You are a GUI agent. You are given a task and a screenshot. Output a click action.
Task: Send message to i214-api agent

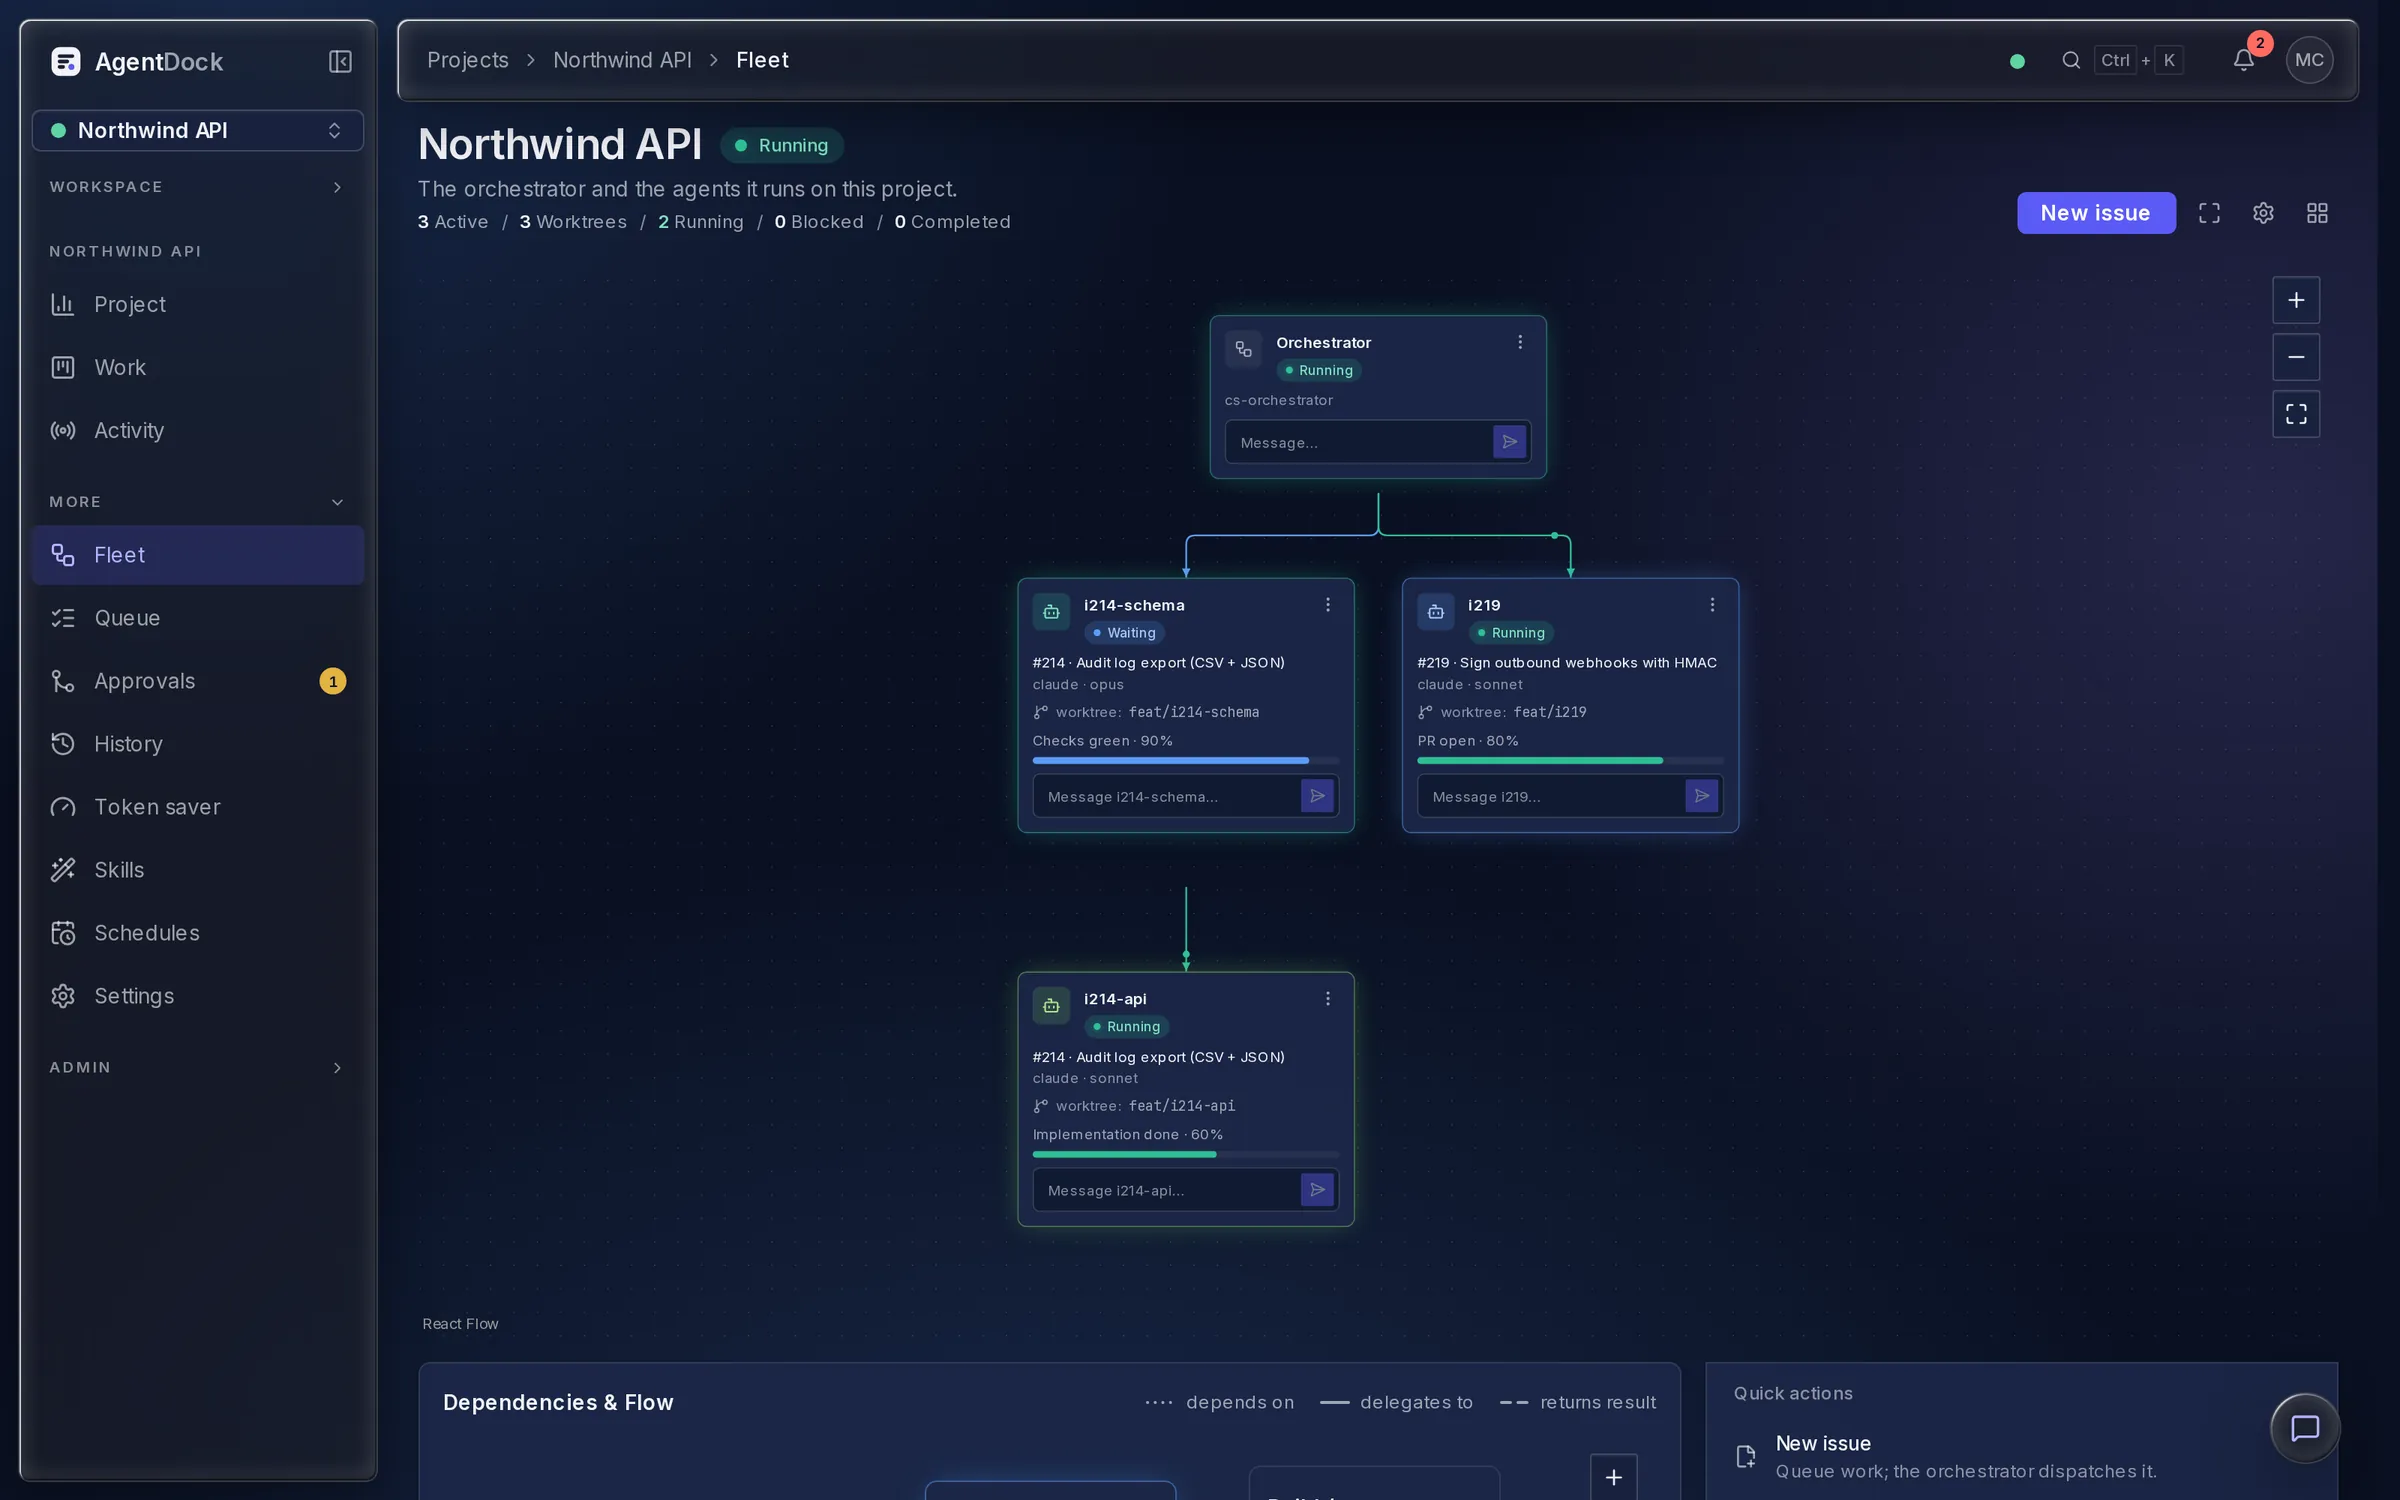coord(1317,1190)
